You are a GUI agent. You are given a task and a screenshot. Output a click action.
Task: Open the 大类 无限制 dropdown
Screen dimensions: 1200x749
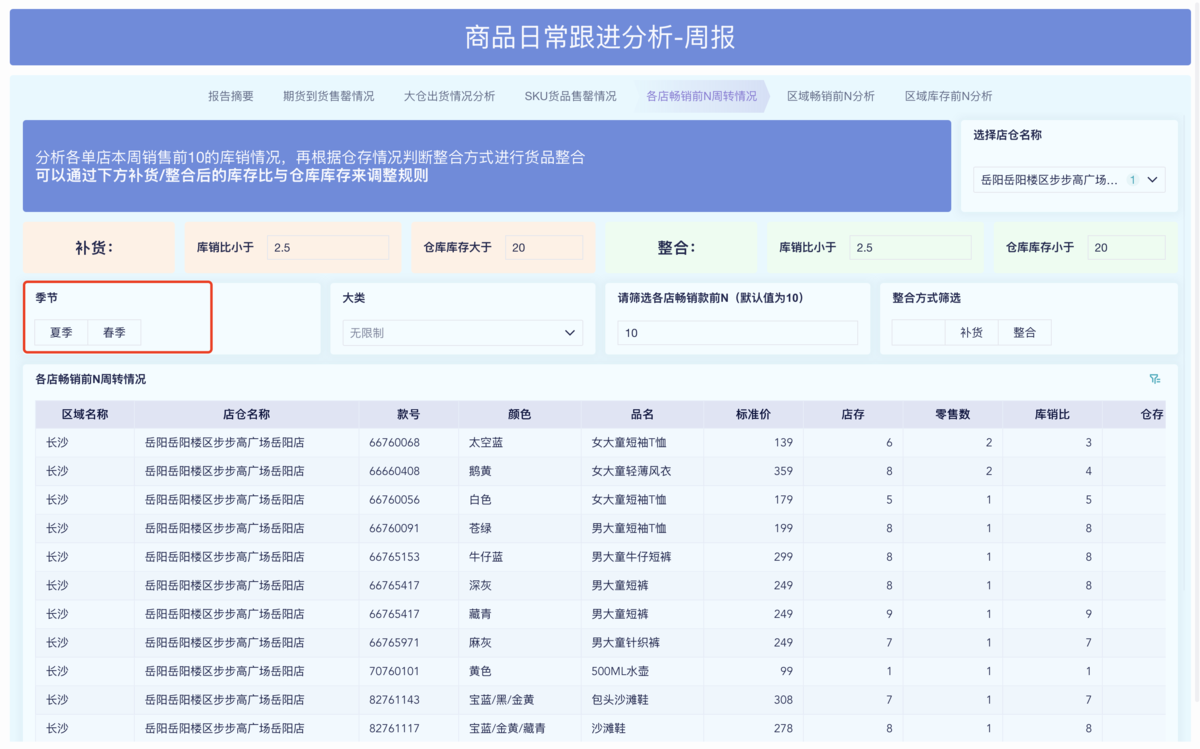pos(462,331)
